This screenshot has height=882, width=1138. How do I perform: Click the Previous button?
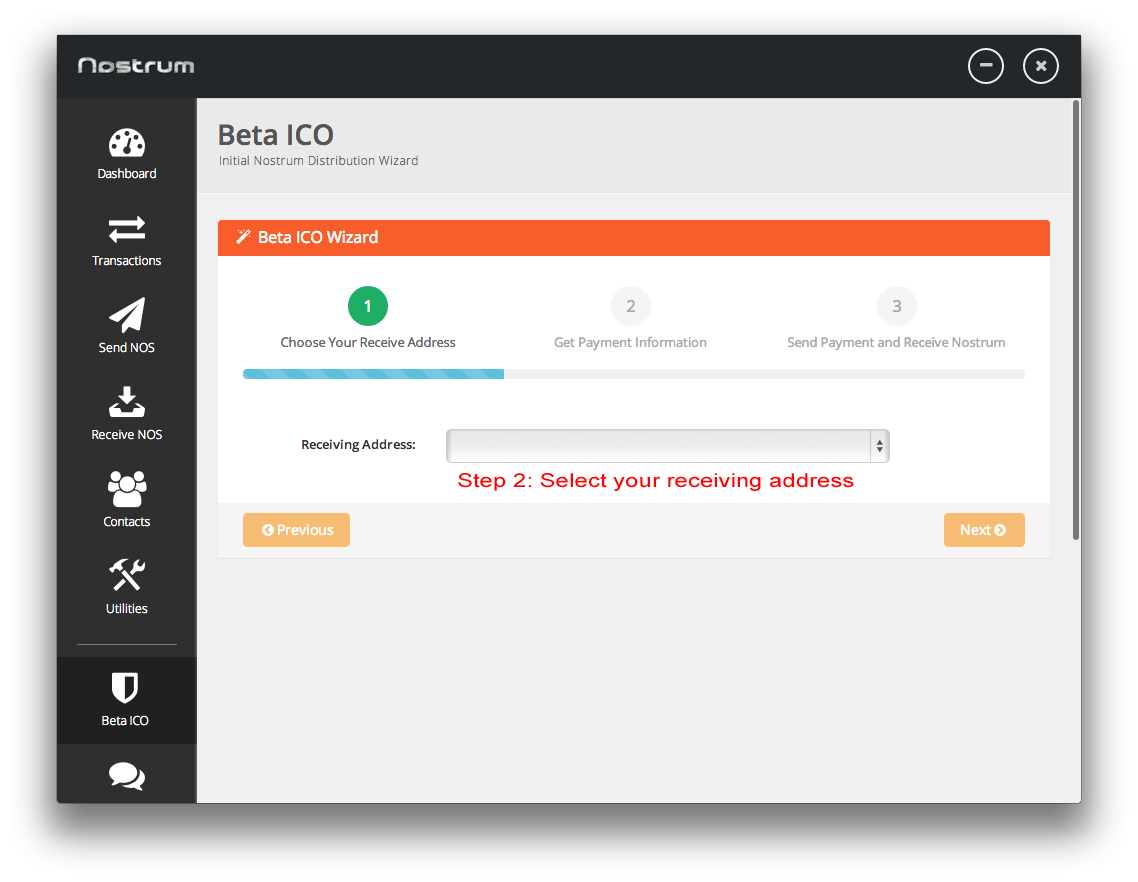(296, 530)
